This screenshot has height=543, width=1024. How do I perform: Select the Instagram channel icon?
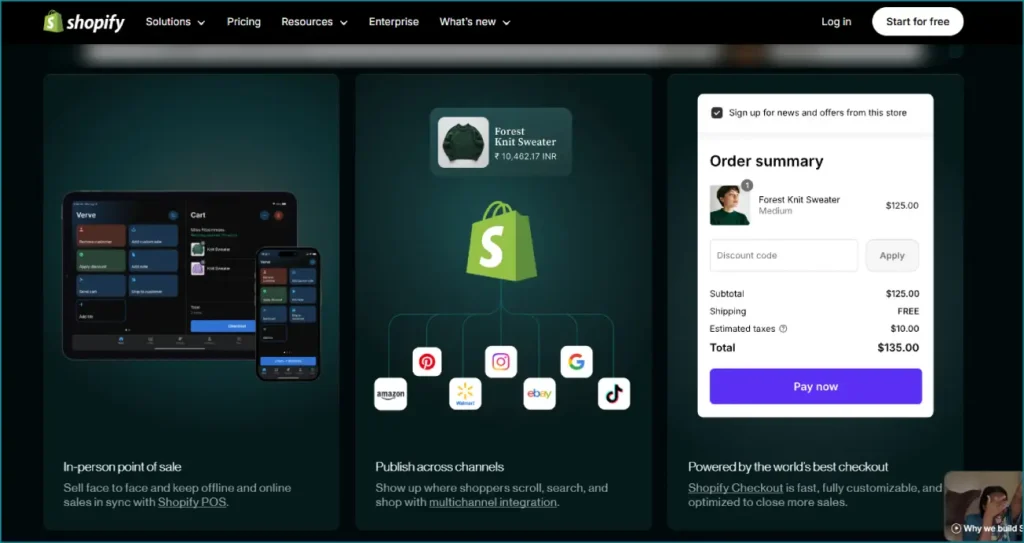501,361
